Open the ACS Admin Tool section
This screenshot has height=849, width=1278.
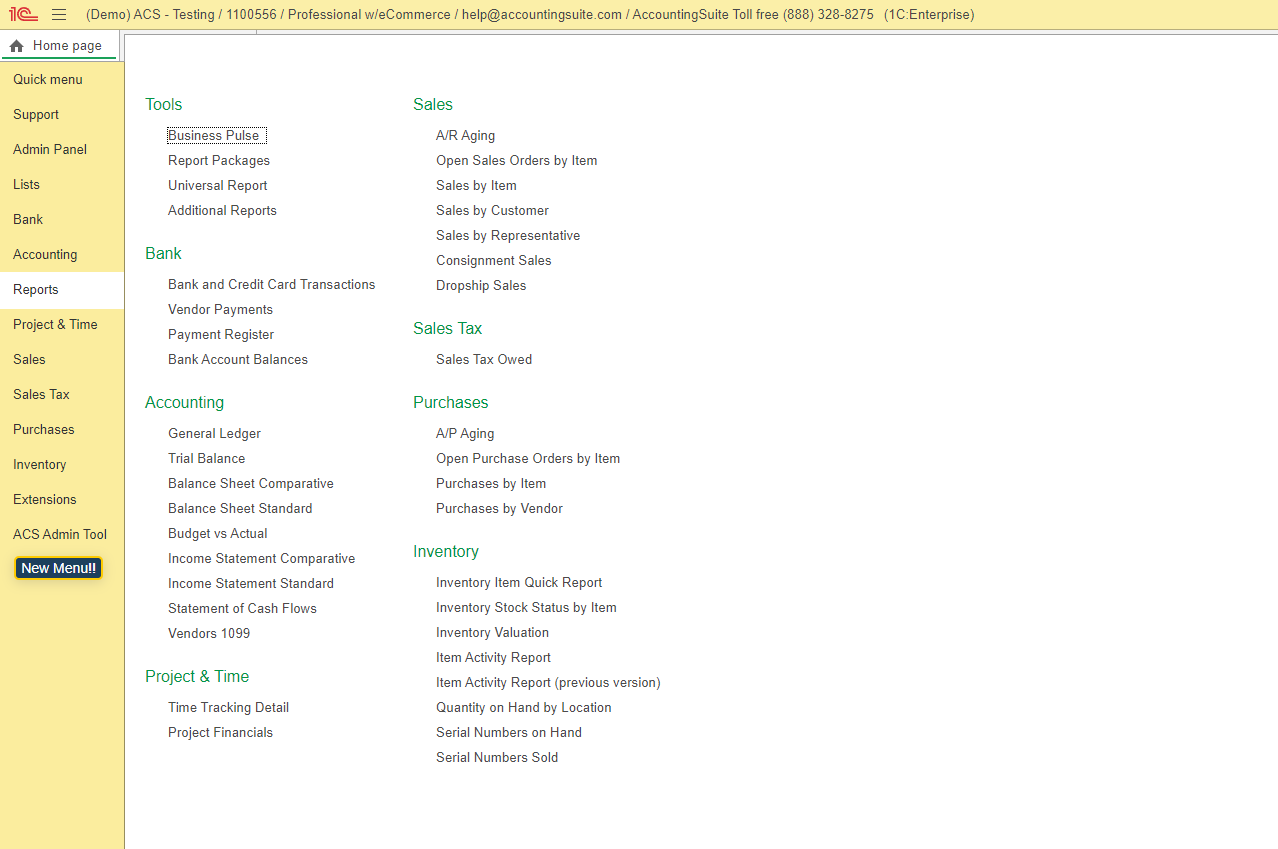pyautogui.click(x=60, y=535)
